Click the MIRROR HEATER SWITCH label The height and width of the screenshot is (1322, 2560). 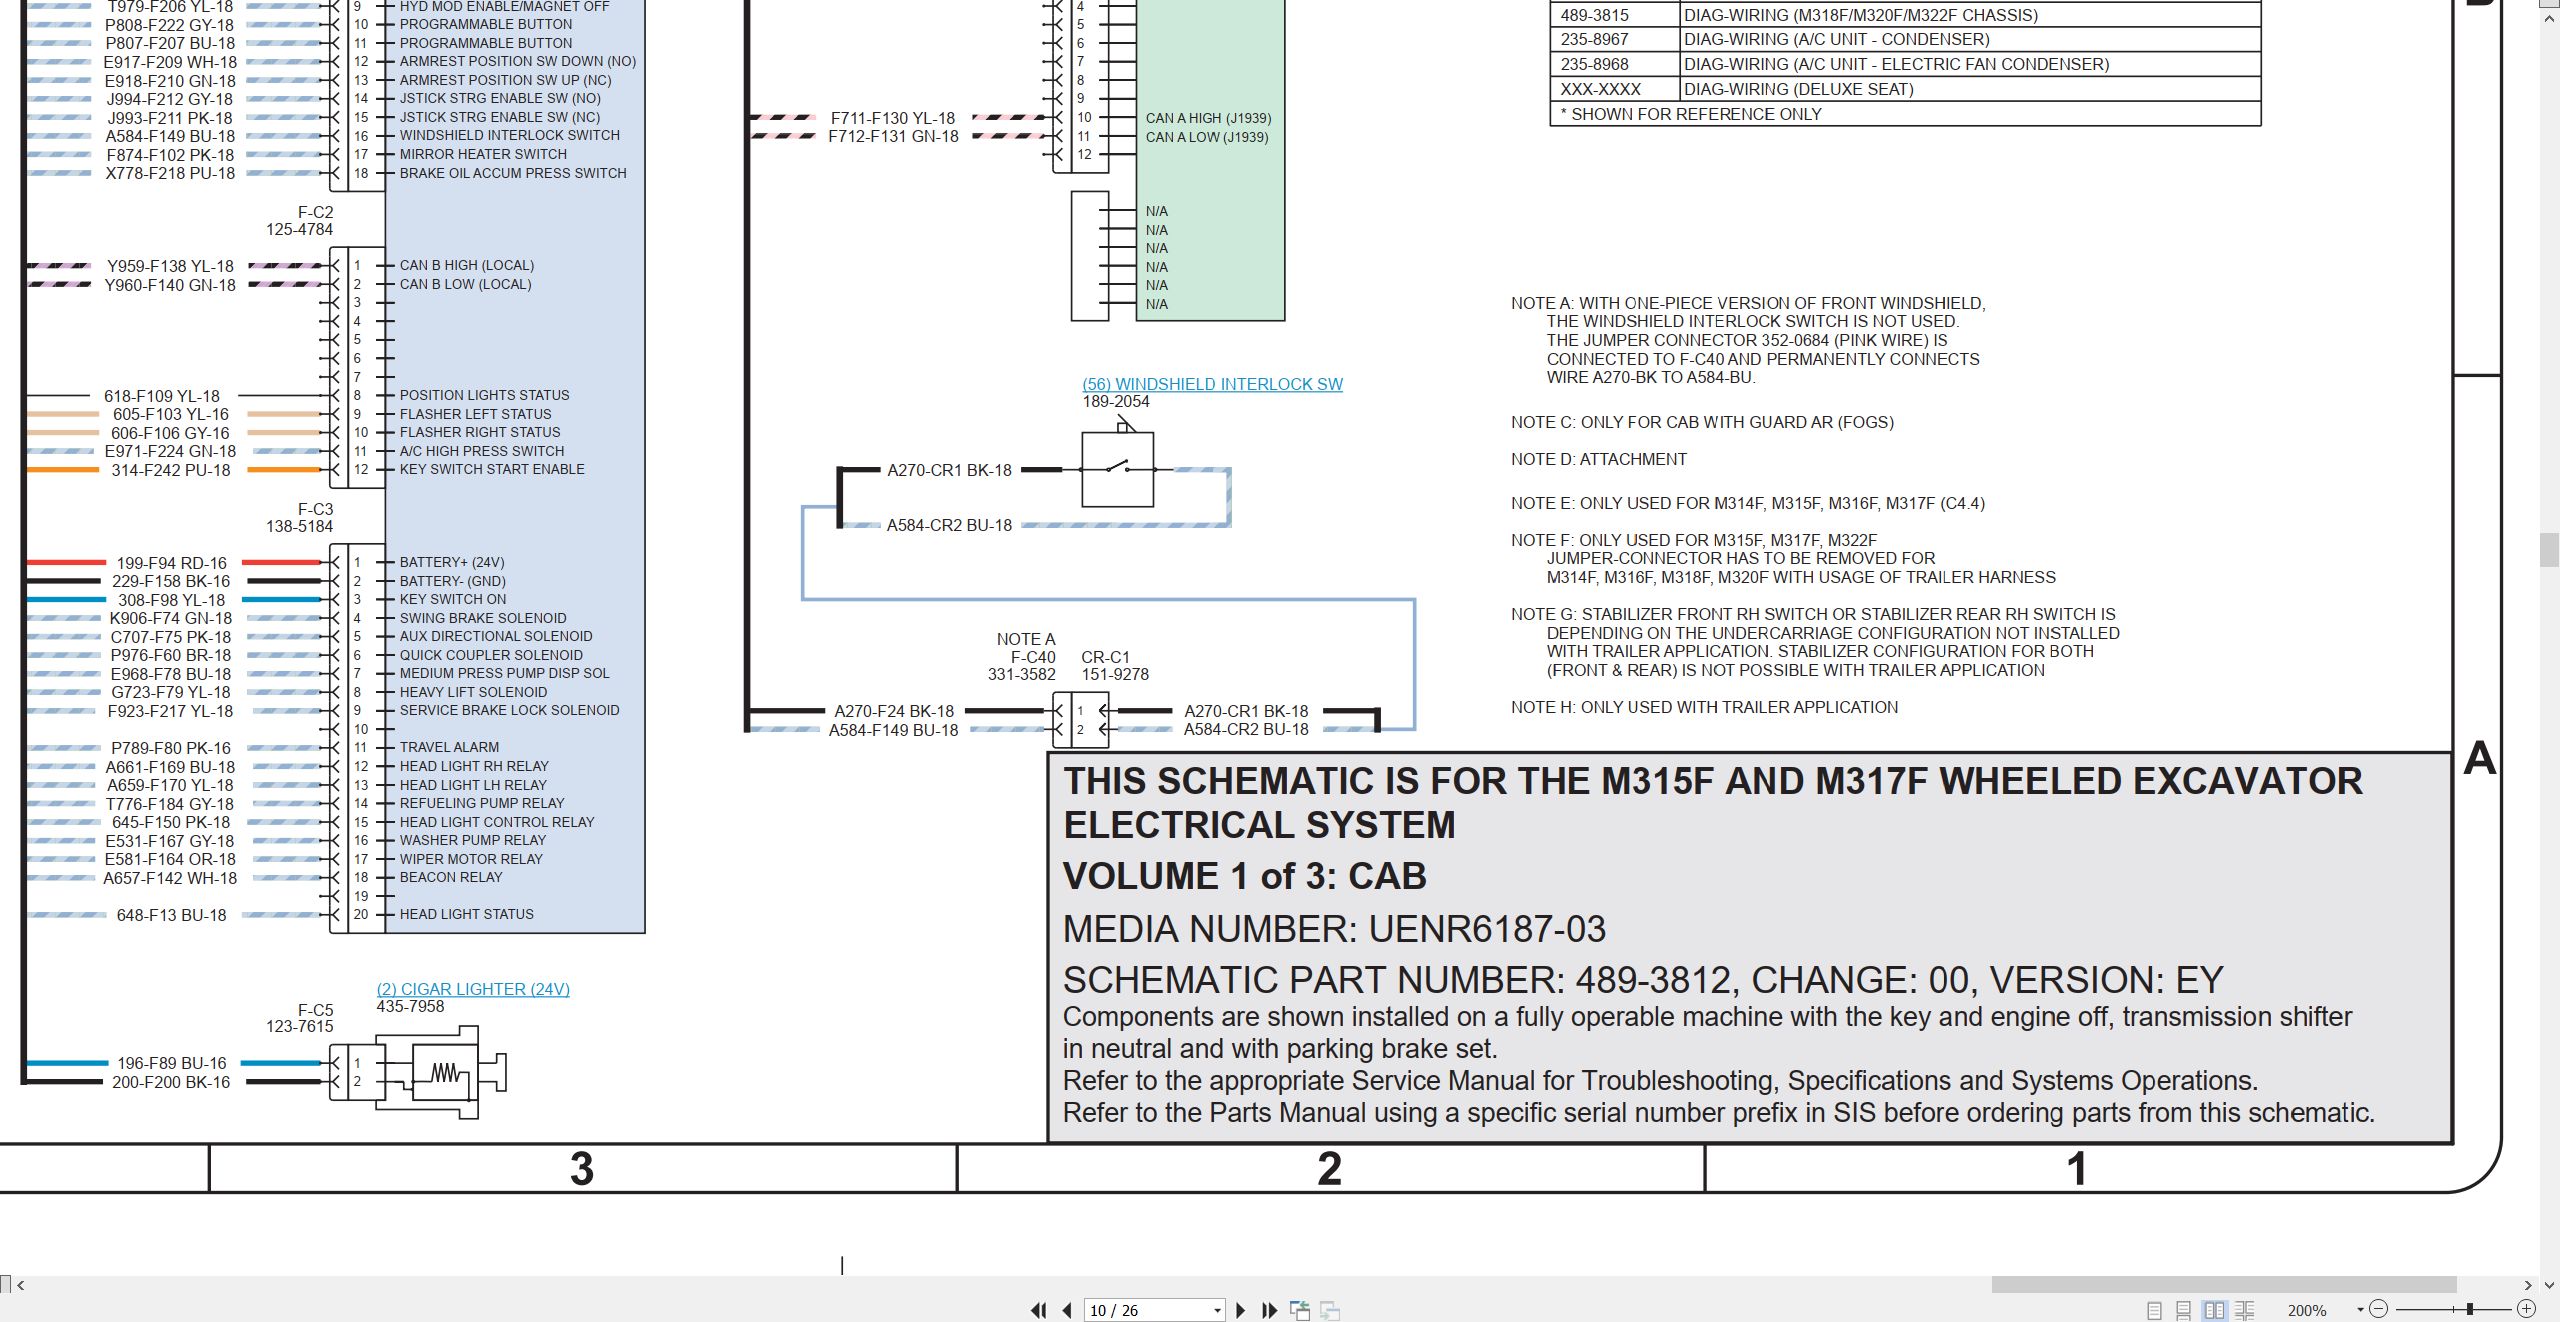pyautogui.click(x=483, y=154)
